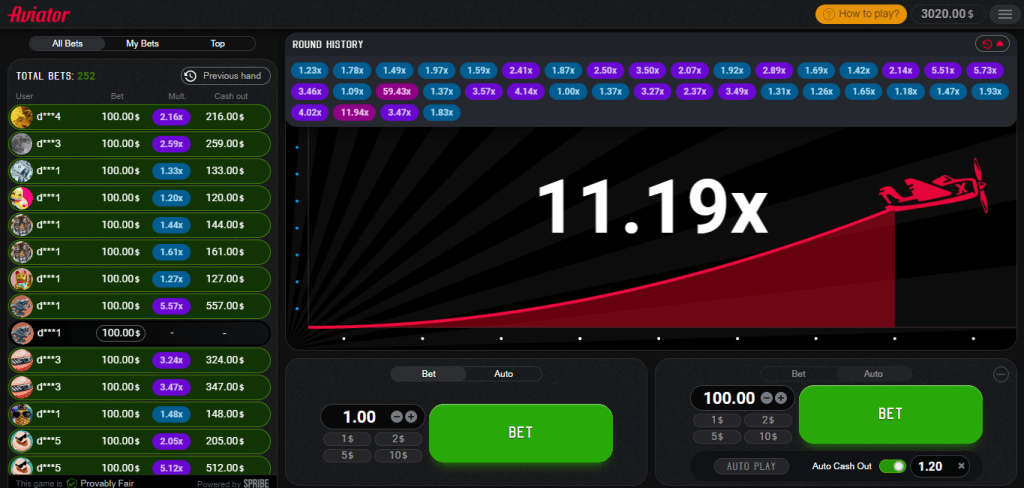The width and height of the screenshot is (1024, 488).
Task: Disable the Auto Cash Out switch
Action: (x=893, y=466)
